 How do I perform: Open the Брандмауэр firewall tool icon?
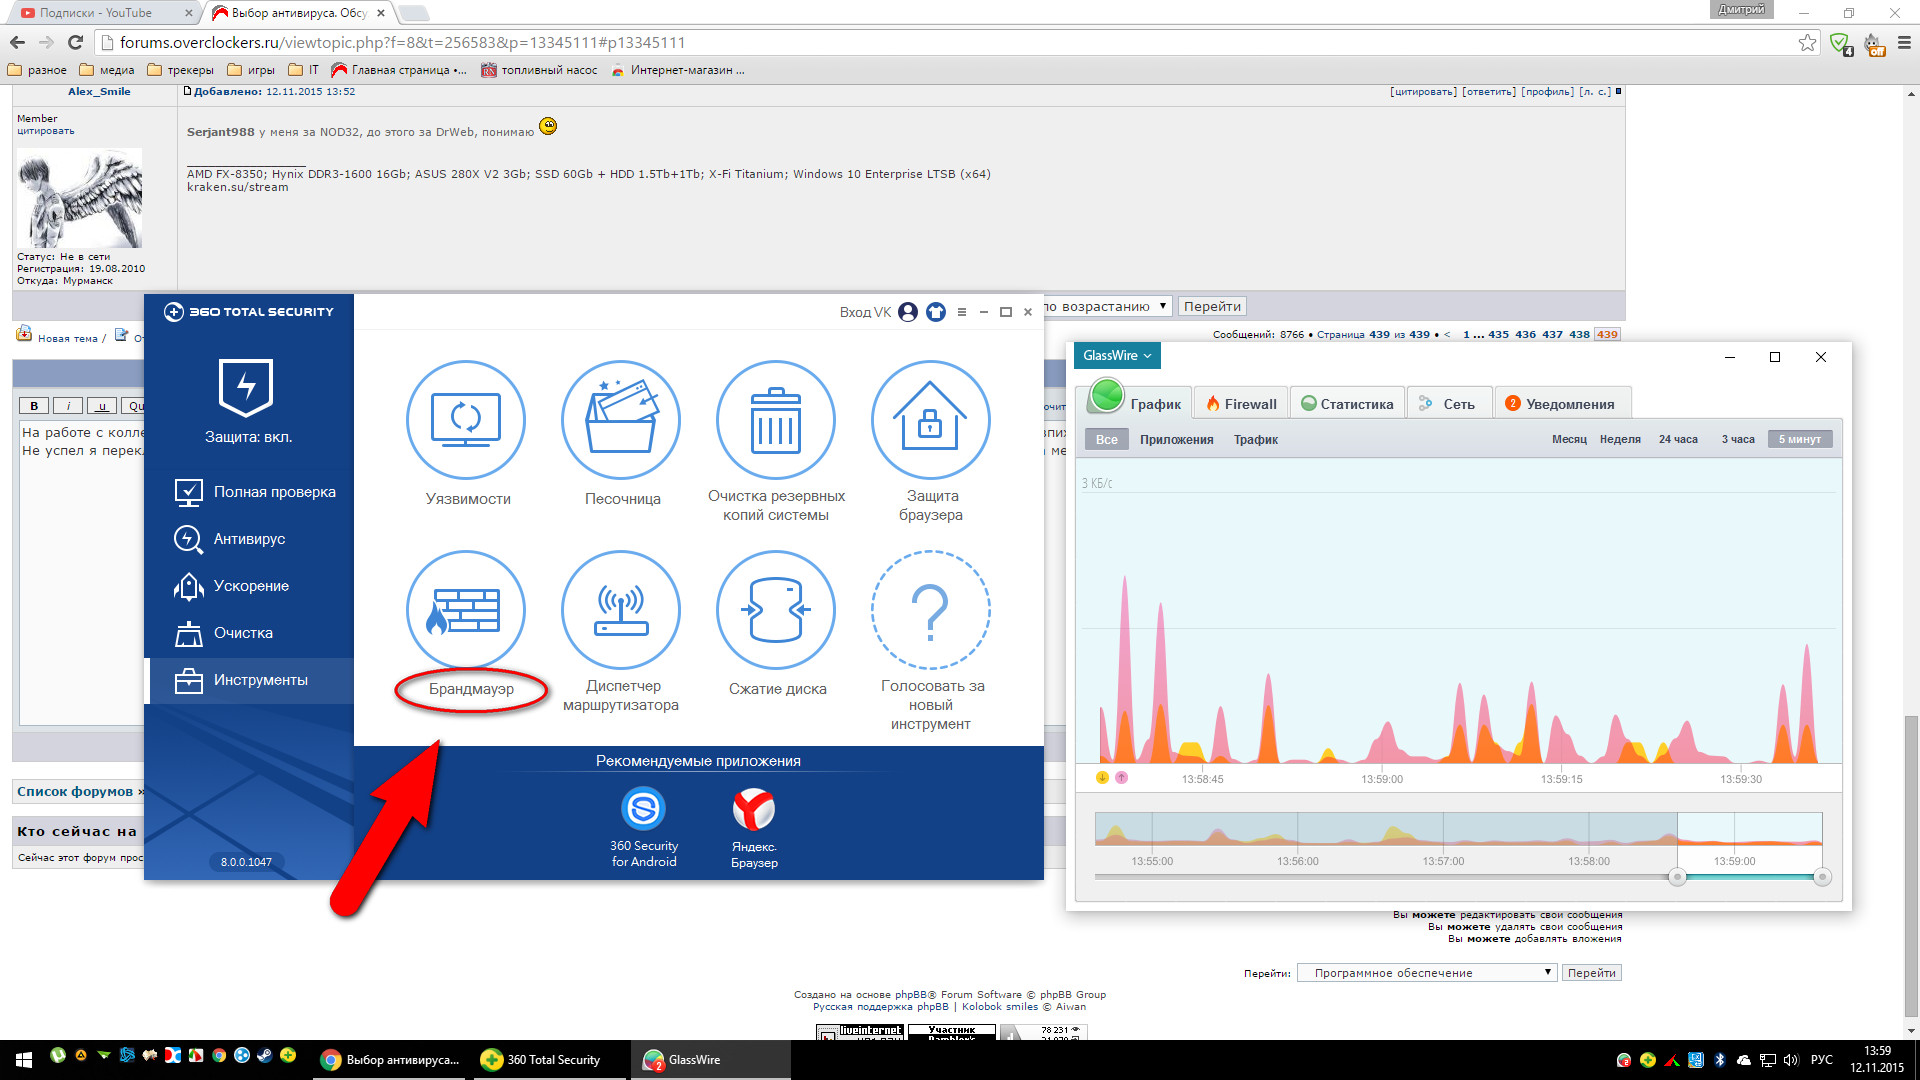(x=466, y=610)
